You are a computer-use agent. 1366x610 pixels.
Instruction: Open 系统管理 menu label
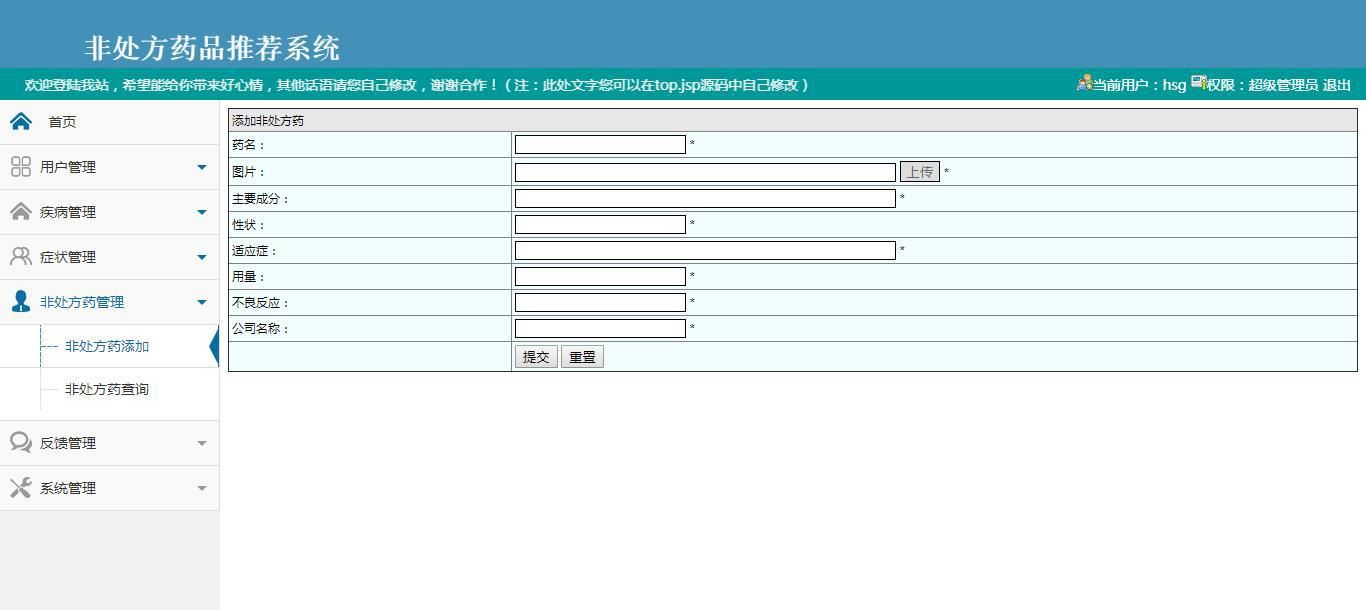pyautogui.click(x=68, y=488)
